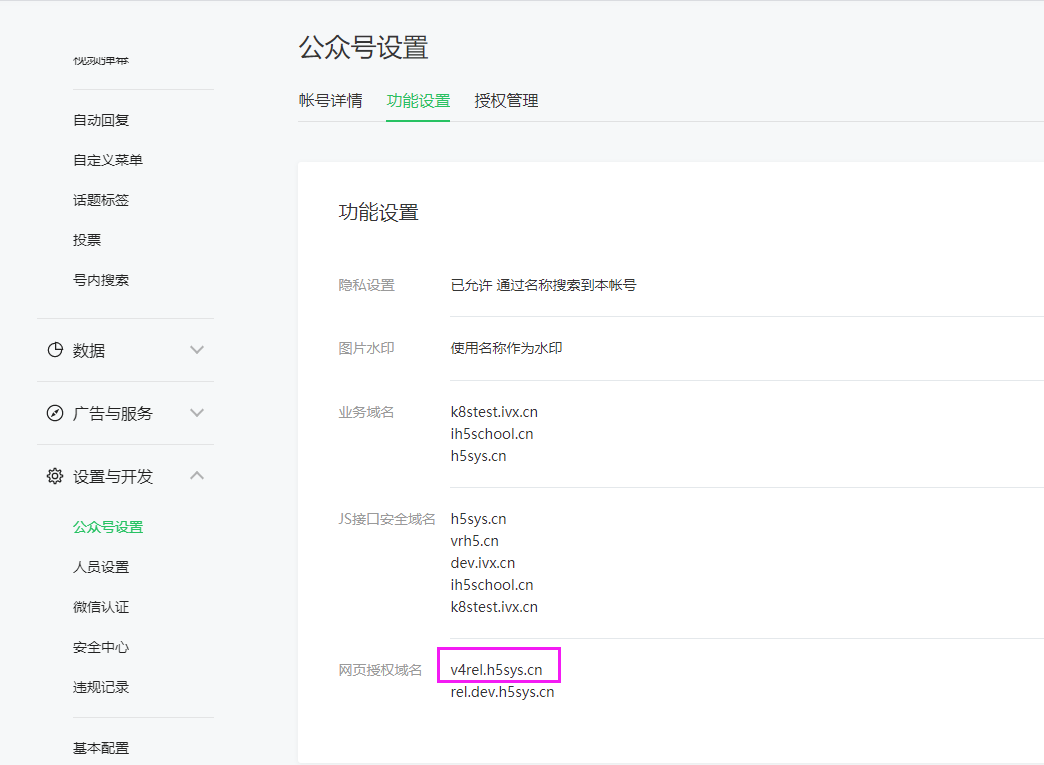Switch to the 帐号详情 tab
The image size is (1044, 765).
click(331, 101)
